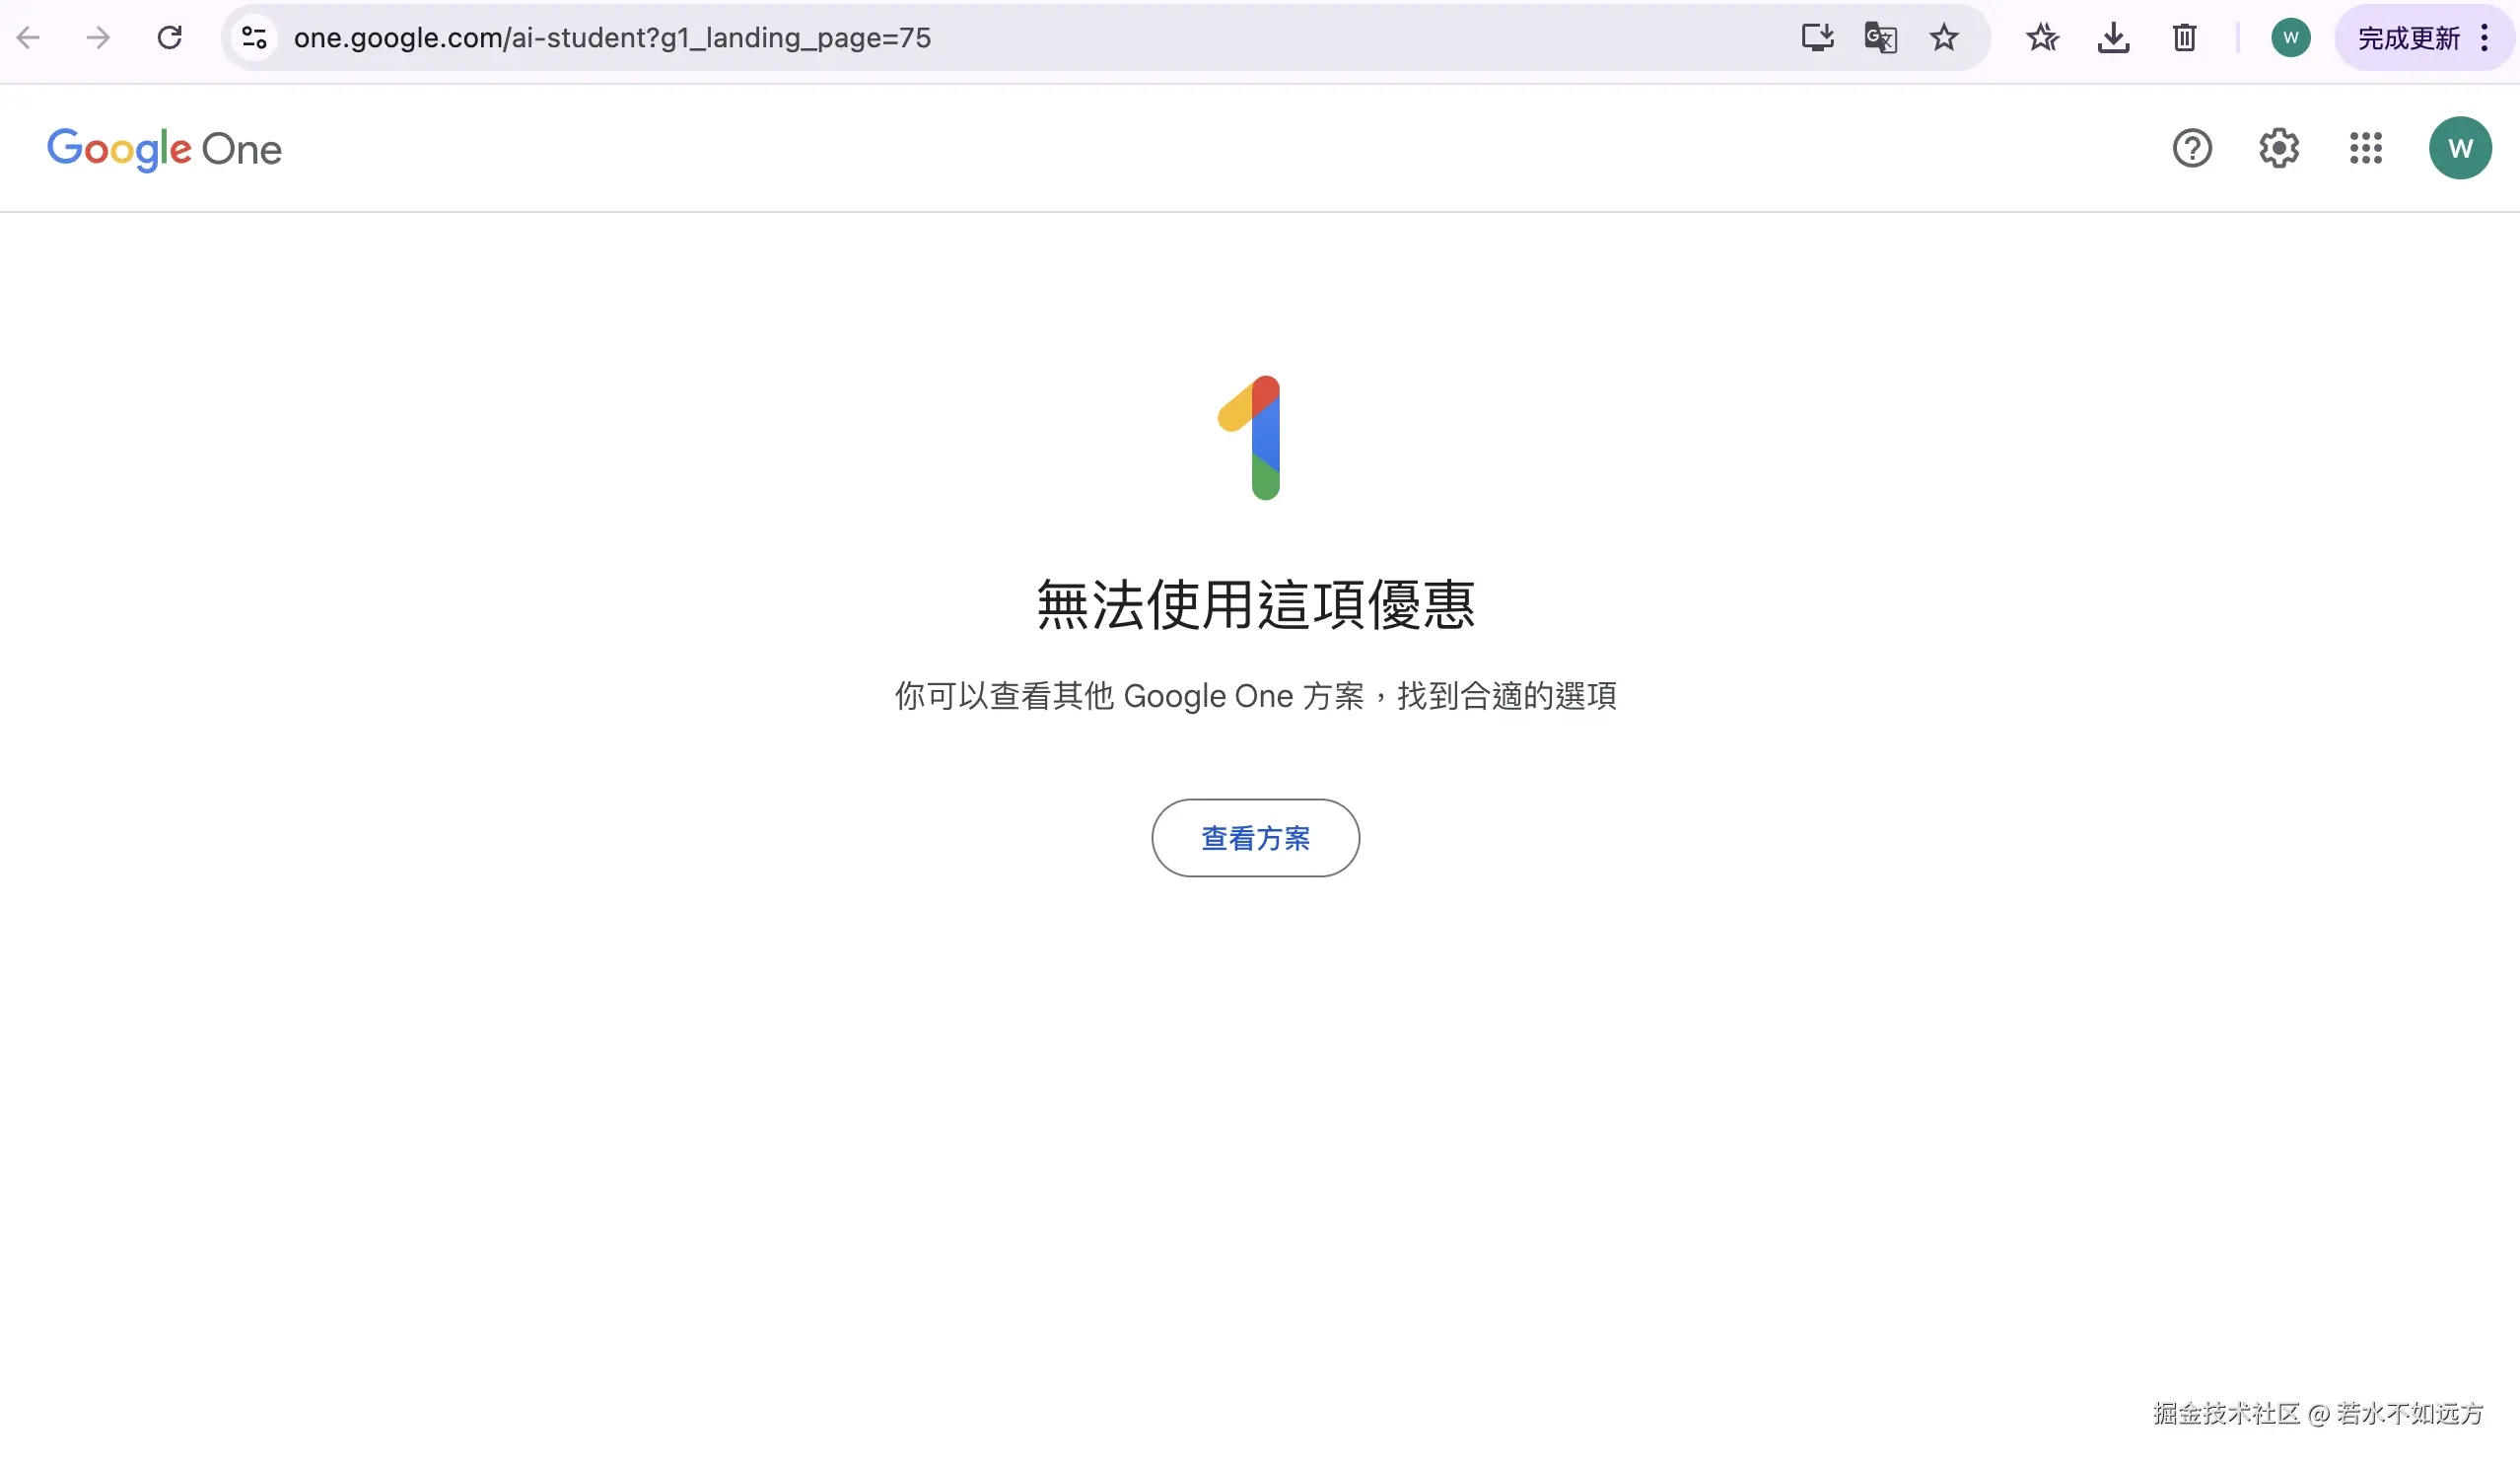This screenshot has height=1463, width=2520.
Task: Bookmark this page with the star icon
Action: point(1943,37)
